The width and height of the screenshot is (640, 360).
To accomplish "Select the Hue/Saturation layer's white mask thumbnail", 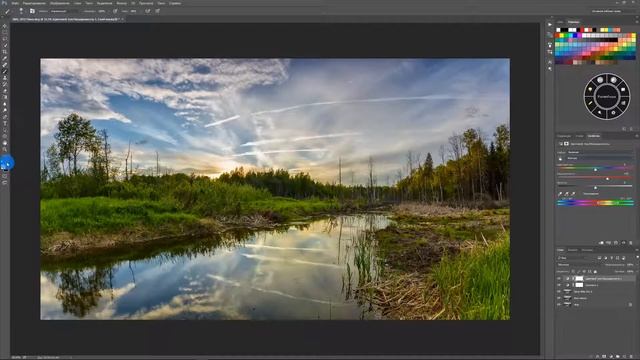I will click(579, 278).
